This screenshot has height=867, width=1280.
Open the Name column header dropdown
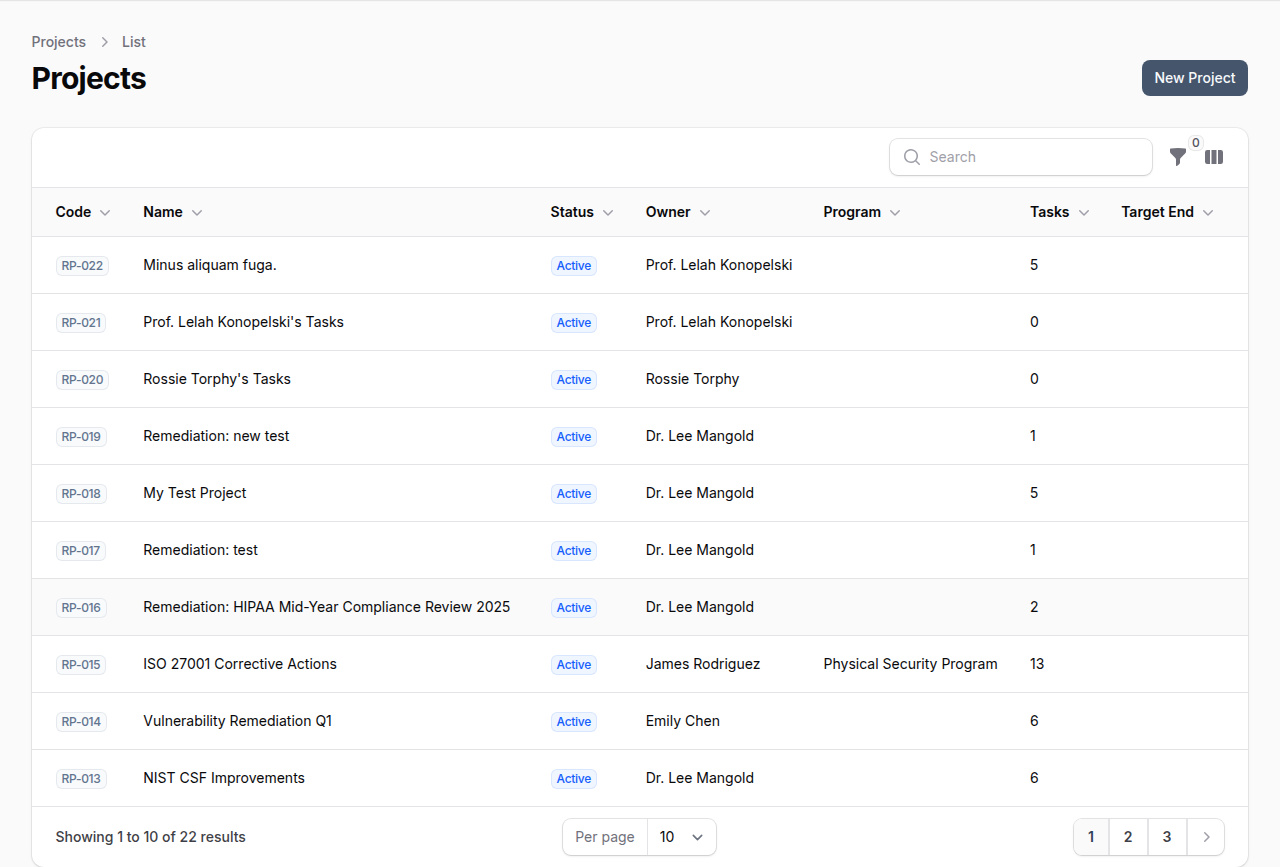197,212
